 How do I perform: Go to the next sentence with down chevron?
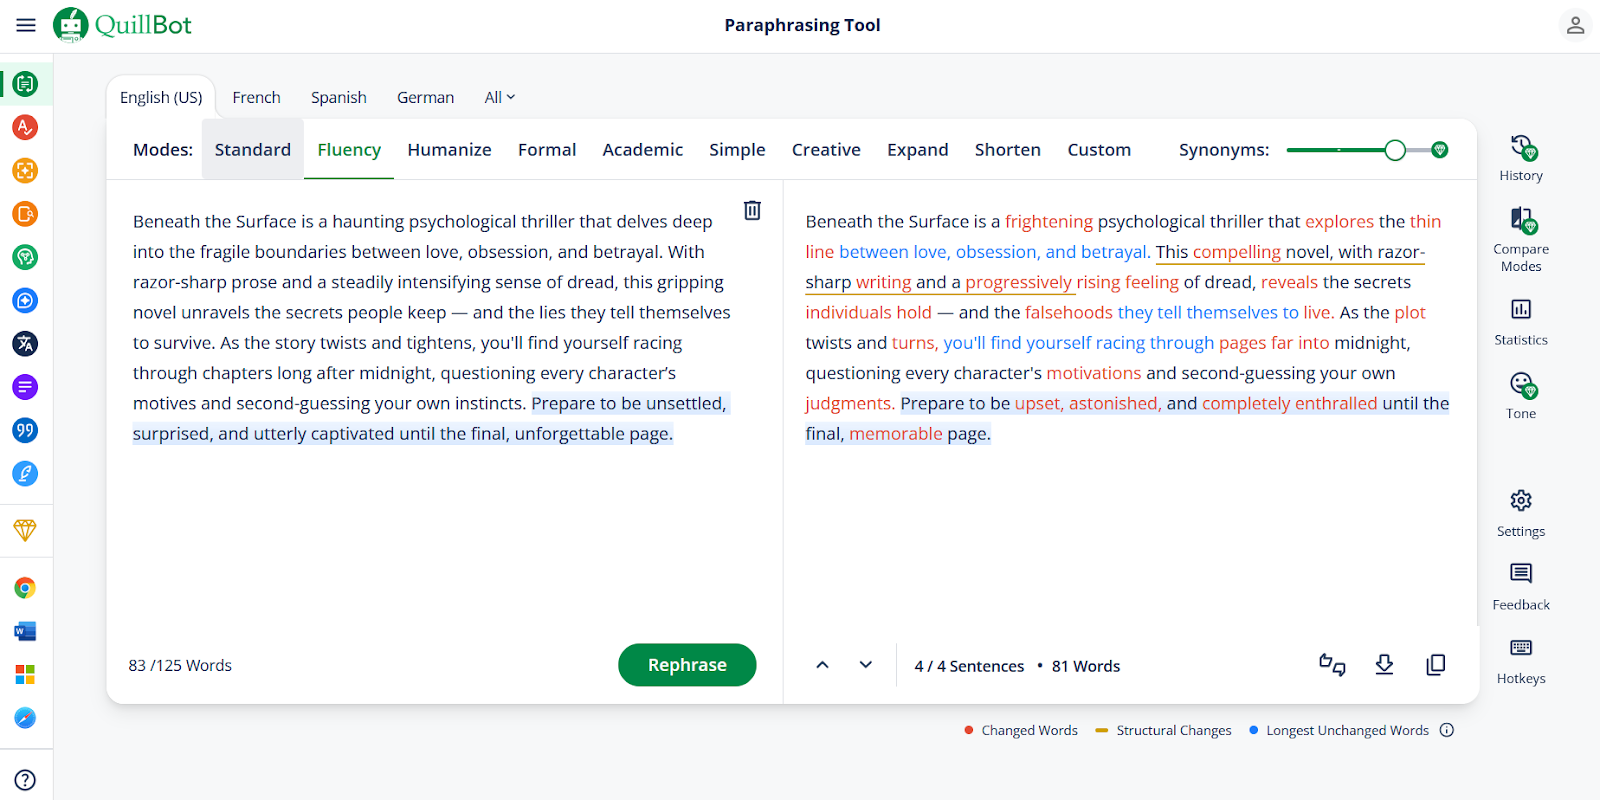point(866,665)
